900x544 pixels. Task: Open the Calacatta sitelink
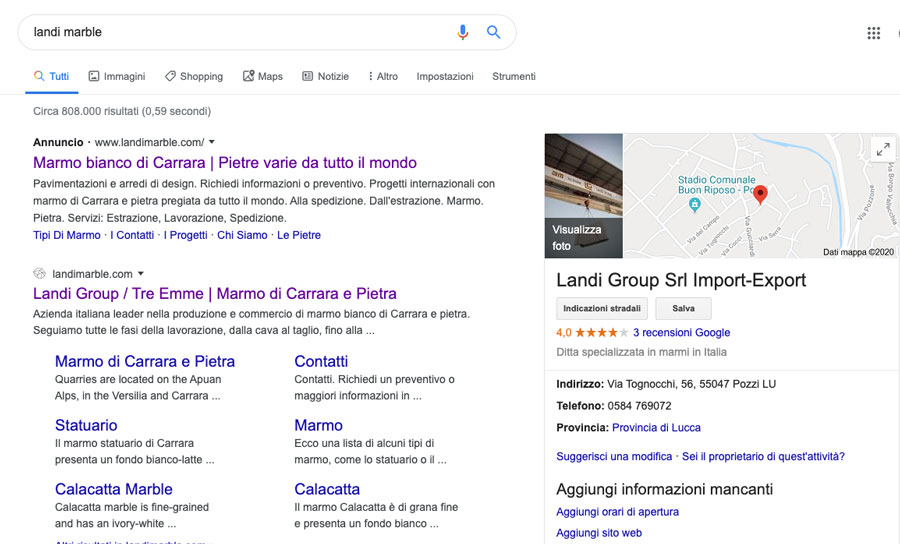pyautogui.click(x=327, y=489)
